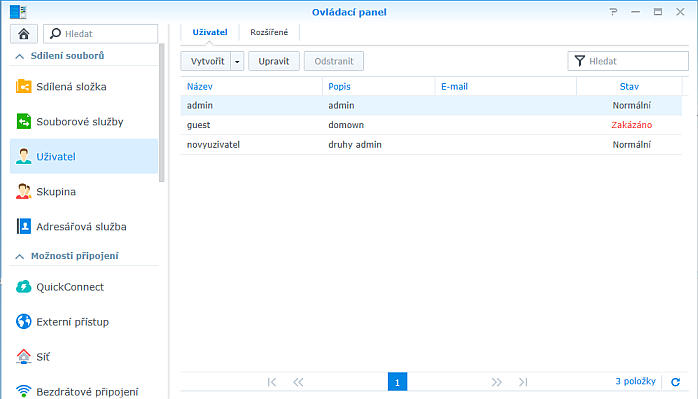698x399 pixels.
Task: Maximize the Ovládací panel window
Action: pos(657,12)
